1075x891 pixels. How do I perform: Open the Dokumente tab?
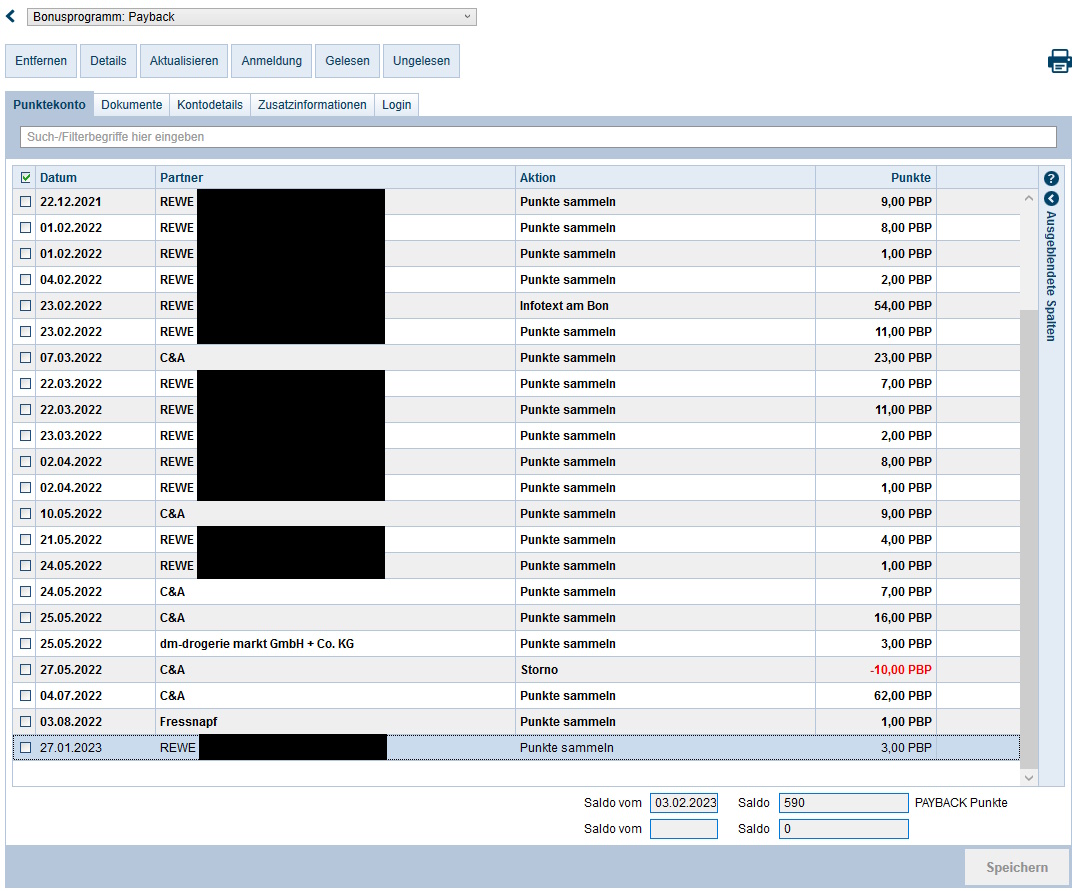point(132,105)
